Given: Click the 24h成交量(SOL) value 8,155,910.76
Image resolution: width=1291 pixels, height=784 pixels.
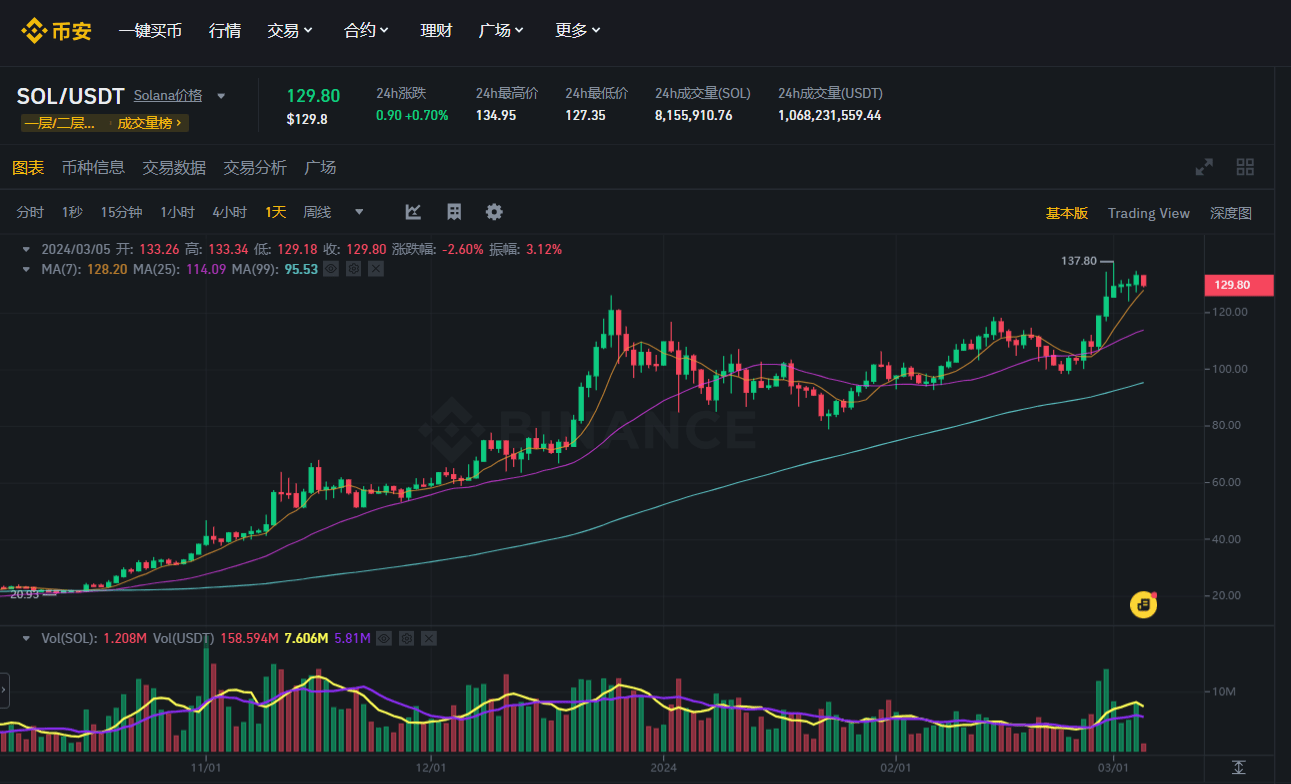Looking at the screenshot, I should [694, 115].
